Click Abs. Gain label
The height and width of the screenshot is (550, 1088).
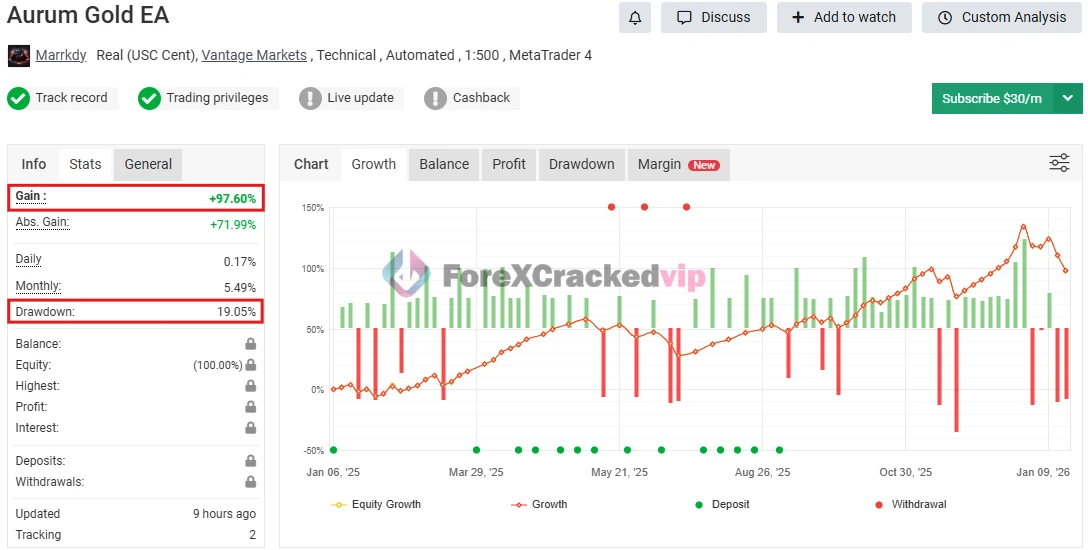click(42, 223)
